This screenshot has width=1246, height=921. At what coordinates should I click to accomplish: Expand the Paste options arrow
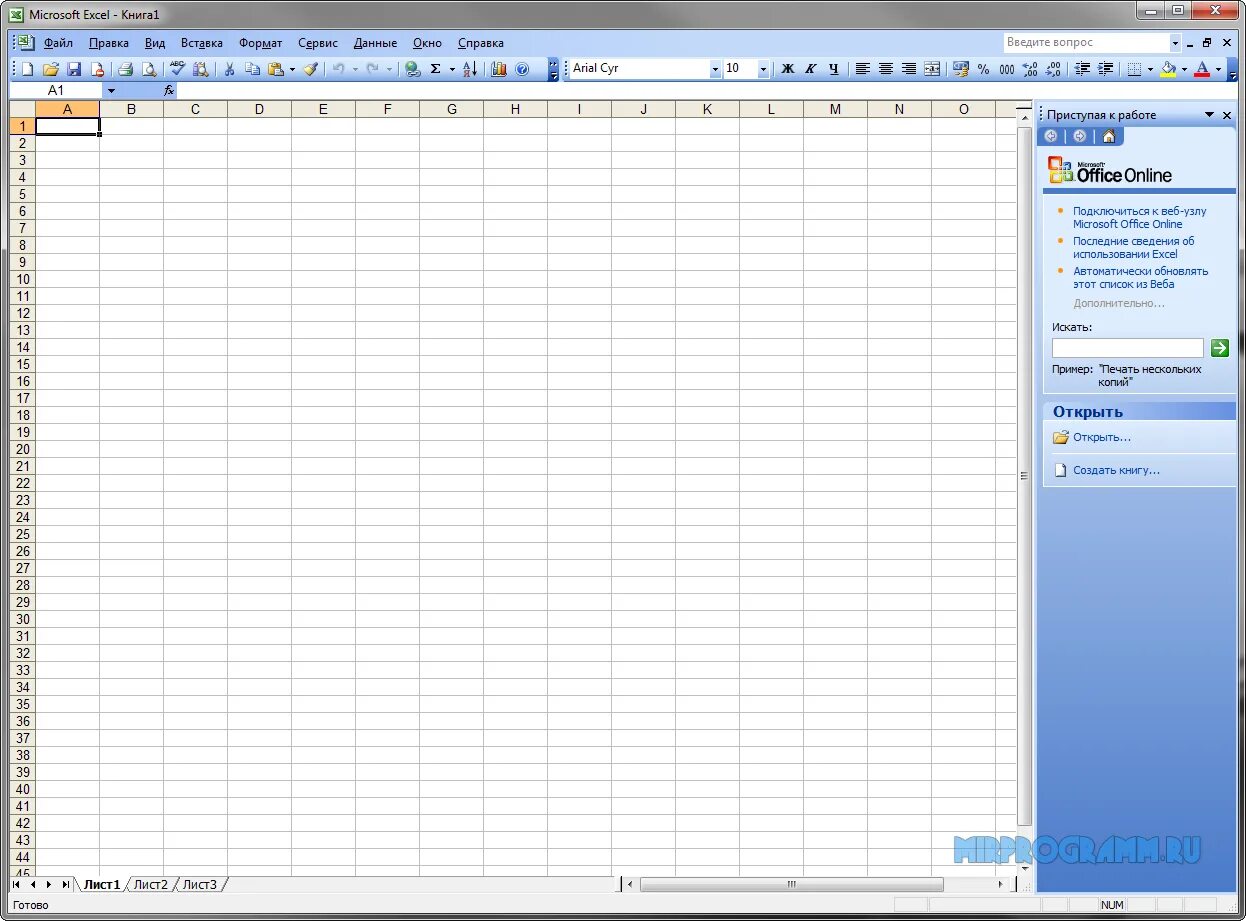click(x=292, y=69)
